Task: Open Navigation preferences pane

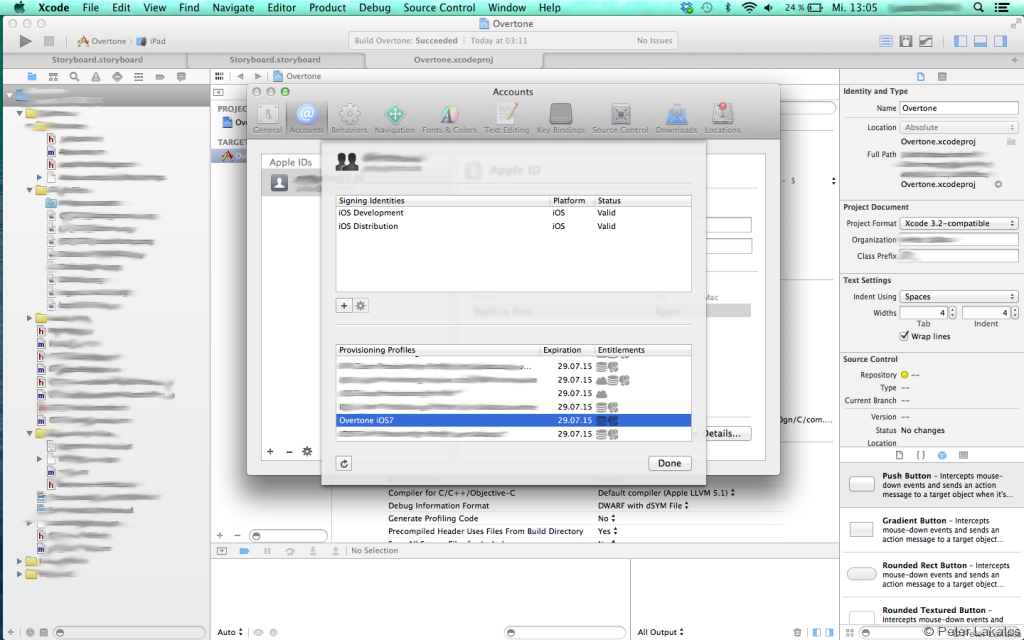Action: [x=394, y=119]
